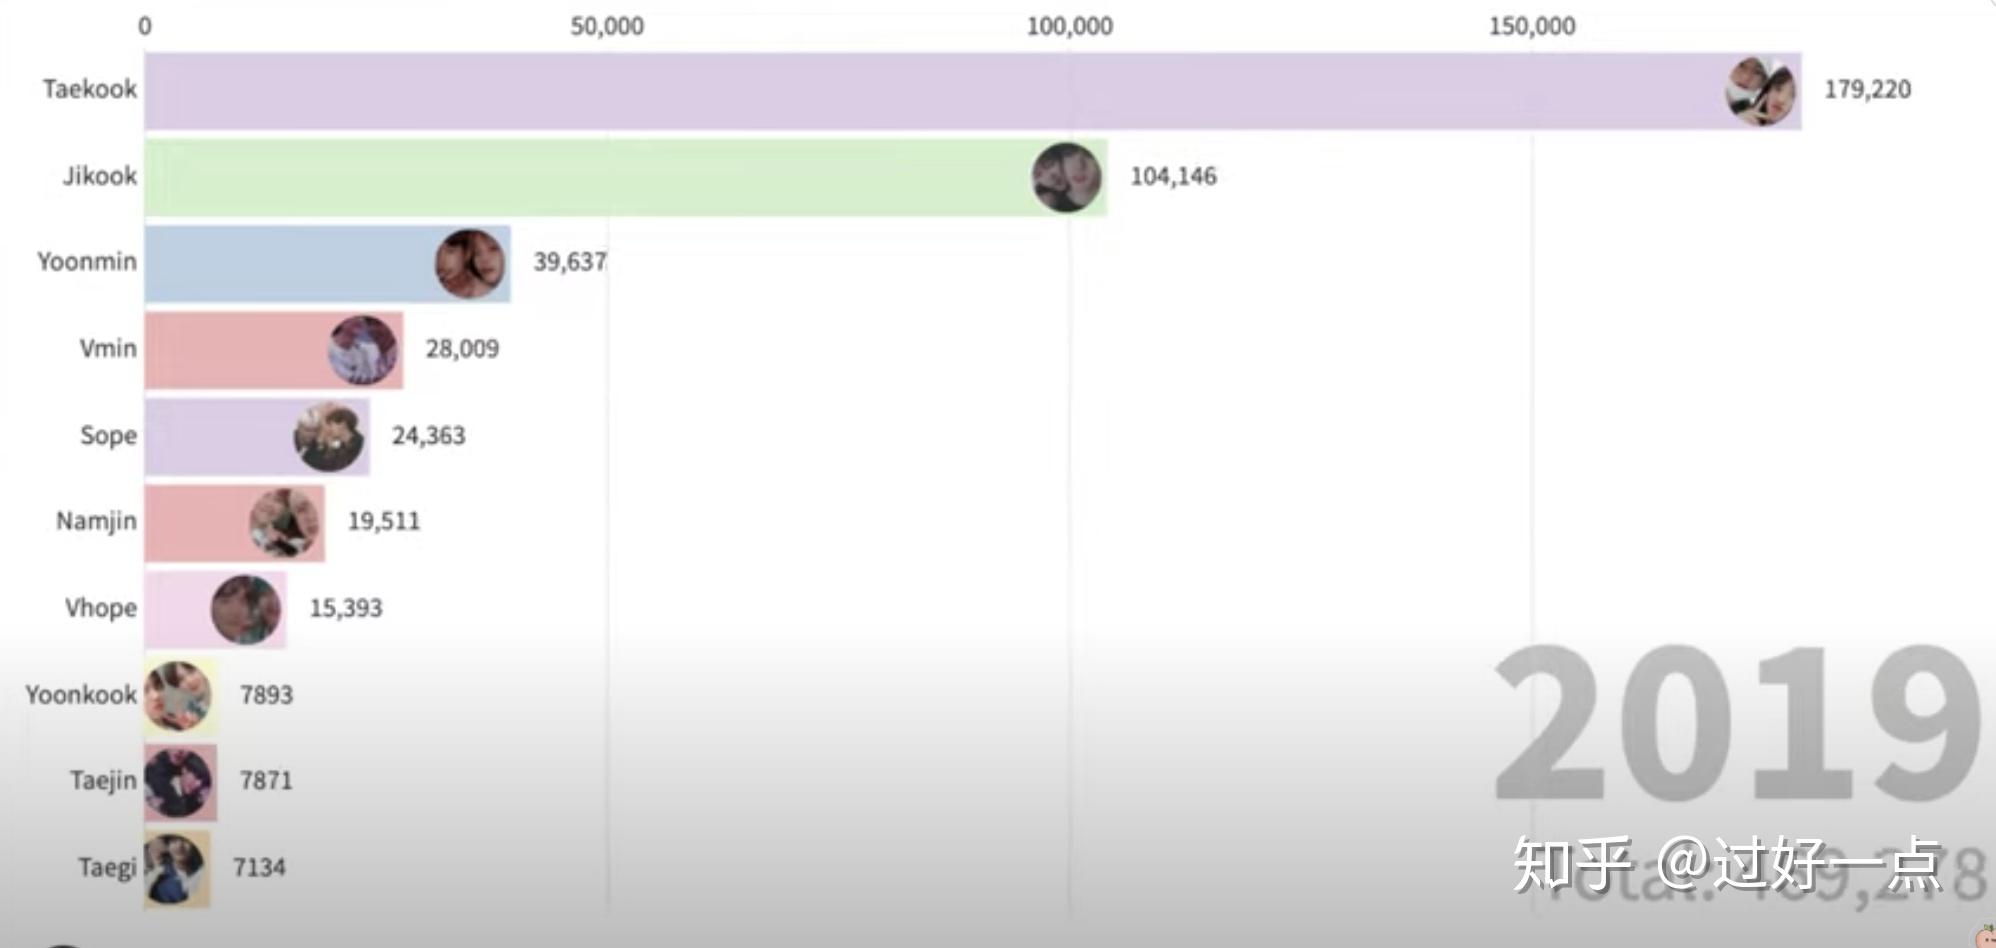Select the Vhope circular avatar

click(246, 609)
